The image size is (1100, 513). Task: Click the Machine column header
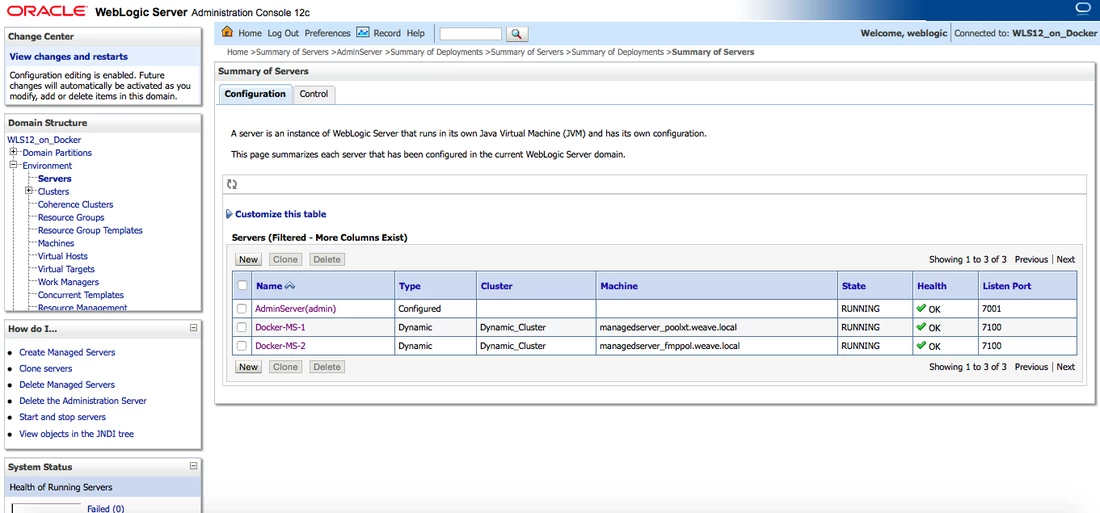point(619,286)
